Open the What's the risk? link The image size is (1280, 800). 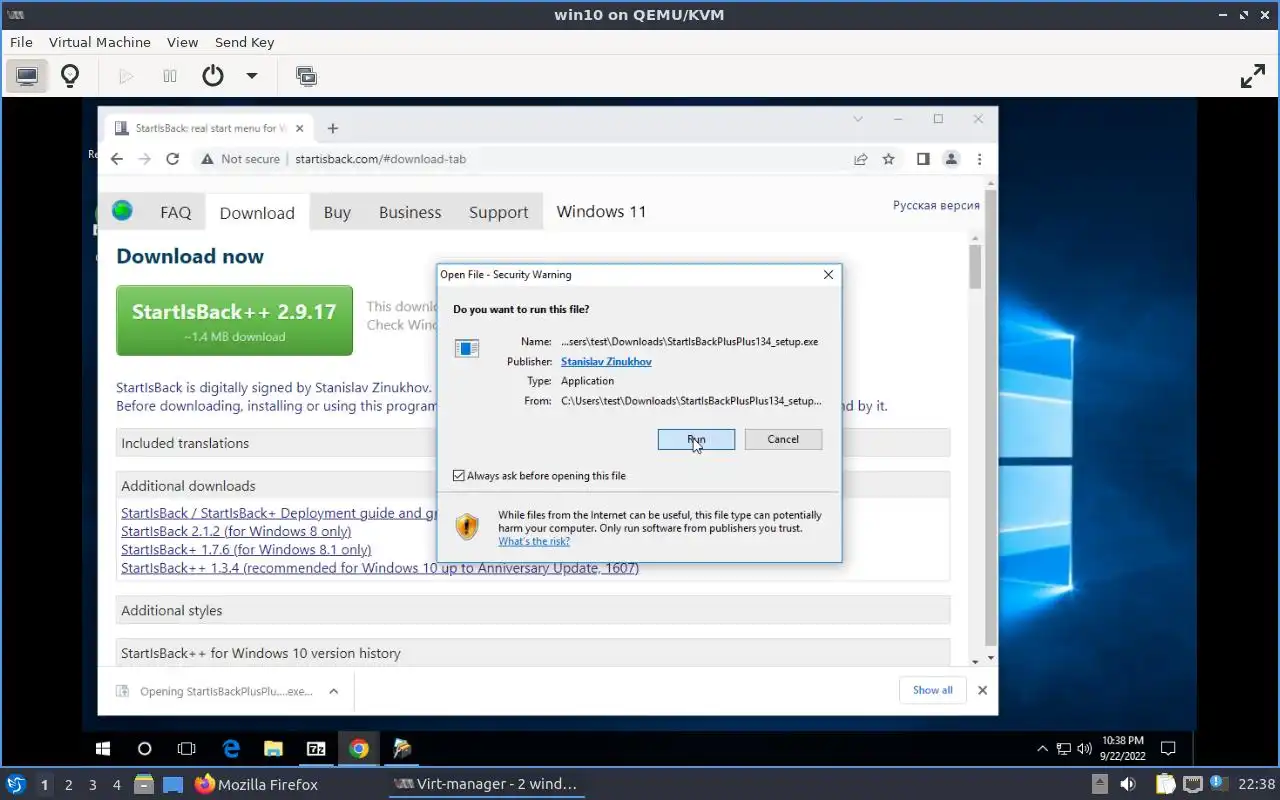[x=534, y=541]
